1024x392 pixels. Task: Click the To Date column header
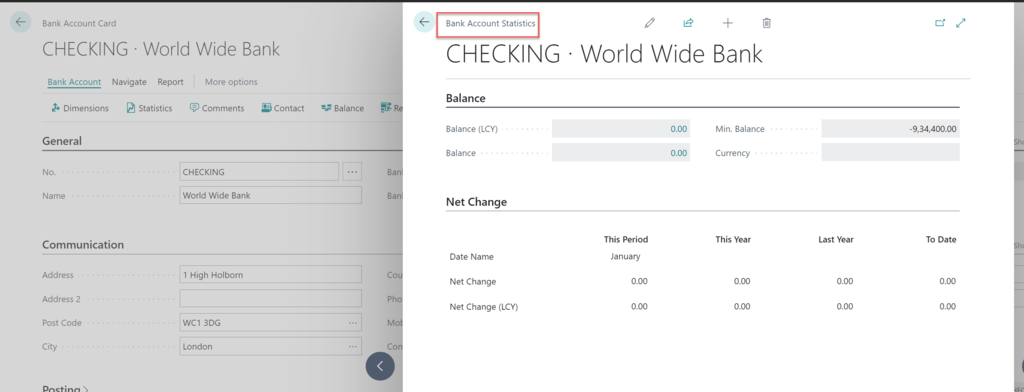coord(941,239)
